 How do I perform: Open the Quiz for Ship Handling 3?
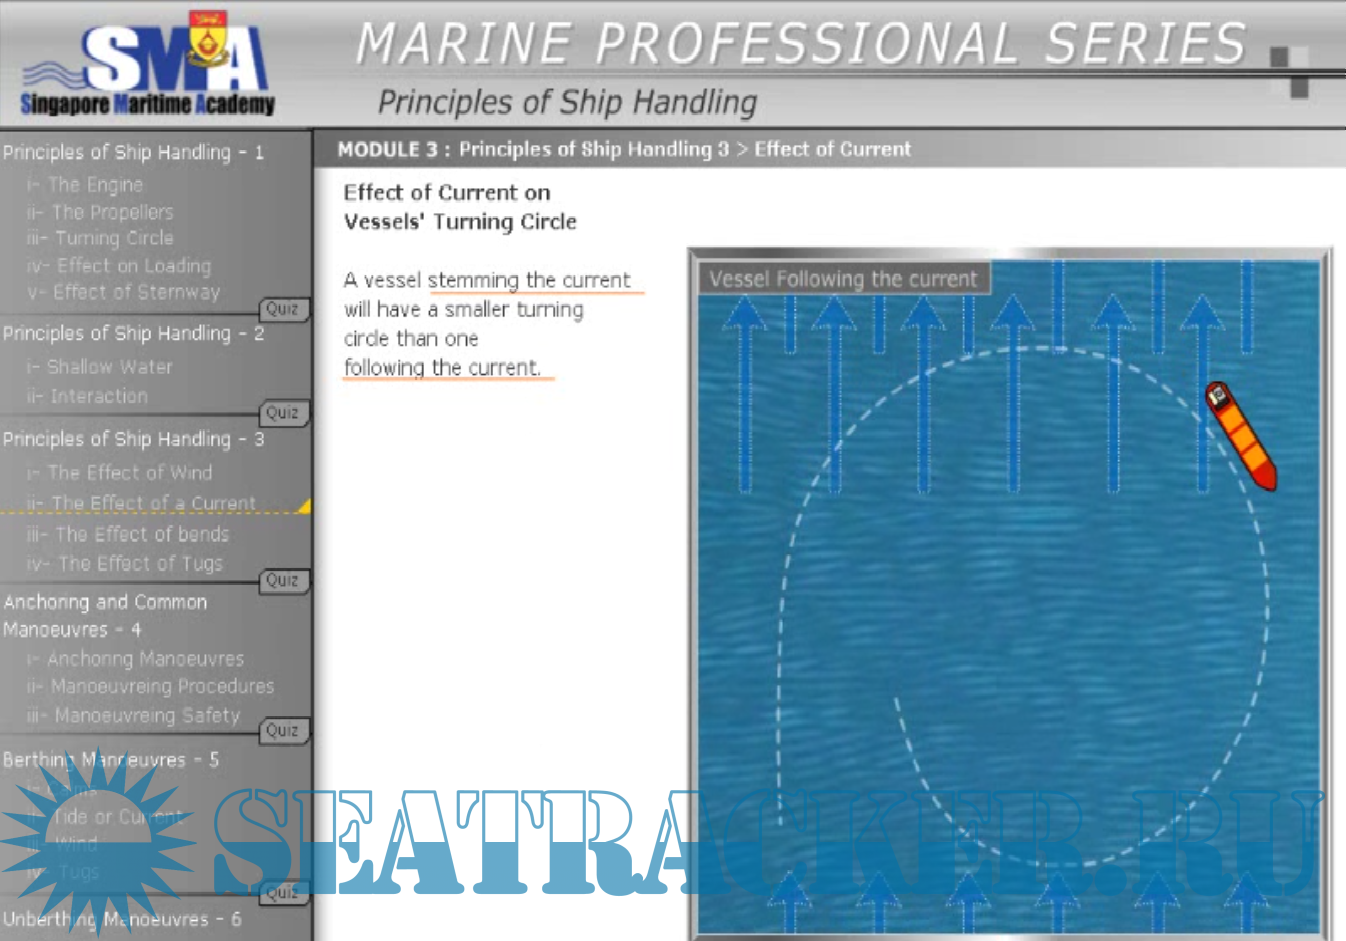click(x=282, y=580)
